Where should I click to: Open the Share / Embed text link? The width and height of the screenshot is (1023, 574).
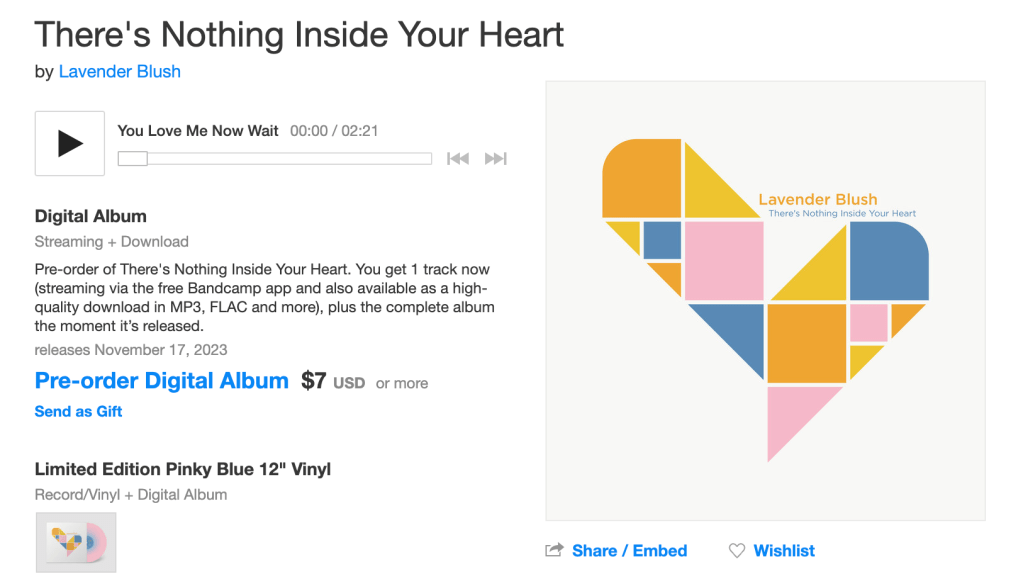[629, 550]
